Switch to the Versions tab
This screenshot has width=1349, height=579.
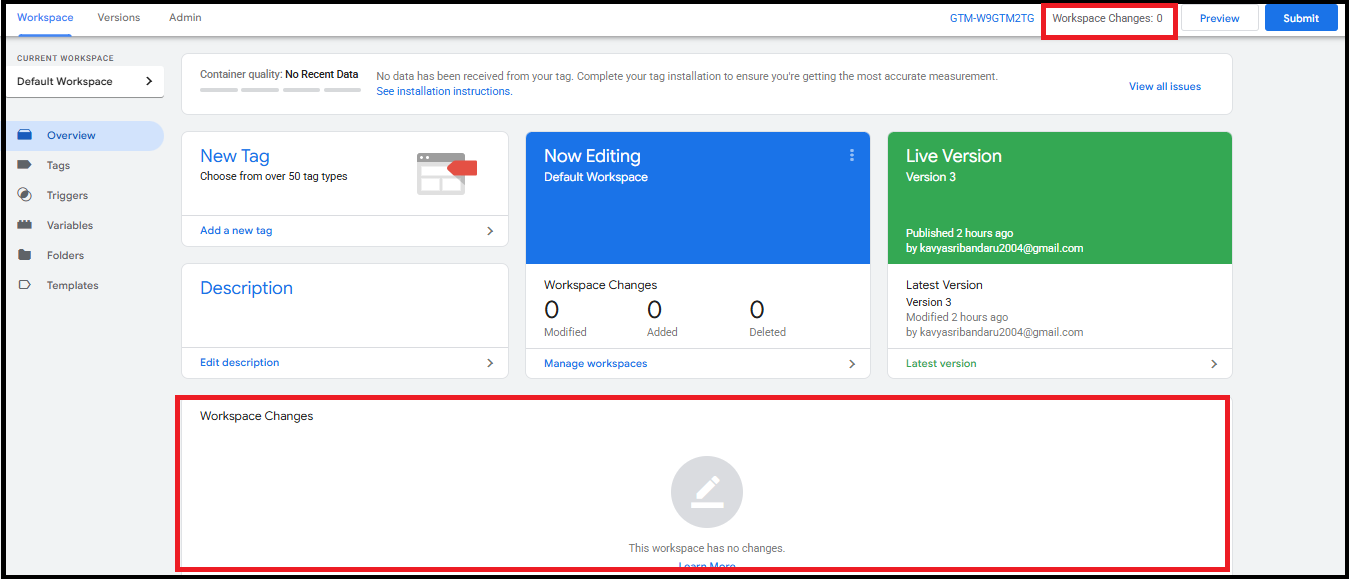(119, 18)
